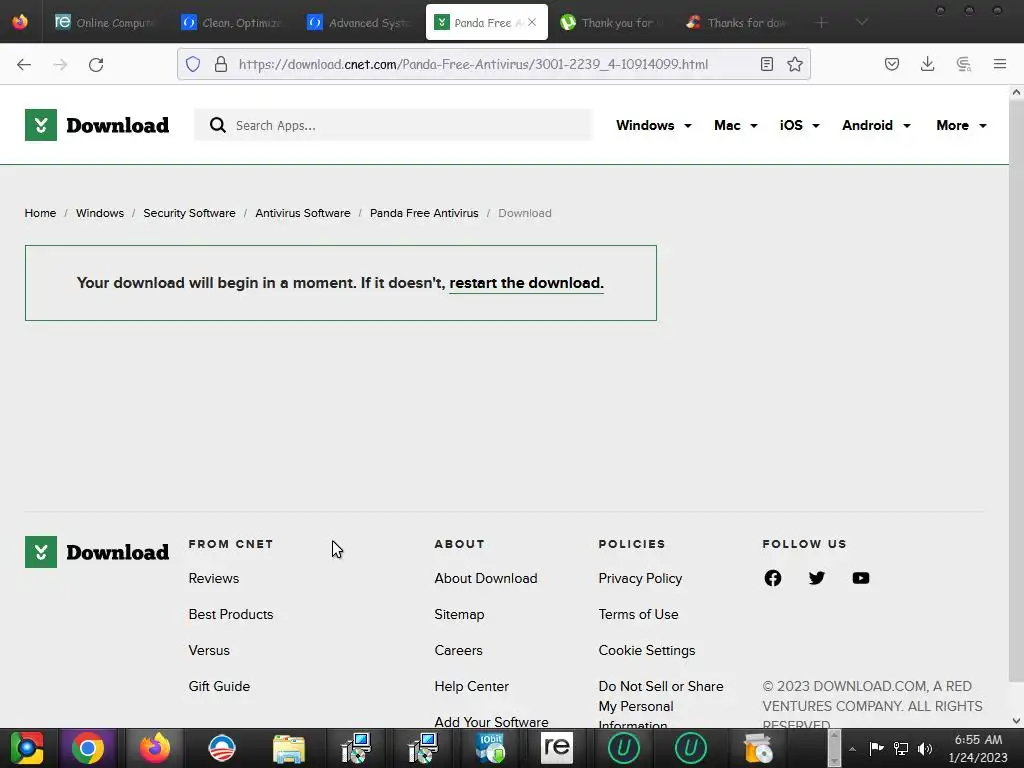Screen dimensions: 1024x768
Task: Expand the Android dropdown menu
Action: (876, 125)
